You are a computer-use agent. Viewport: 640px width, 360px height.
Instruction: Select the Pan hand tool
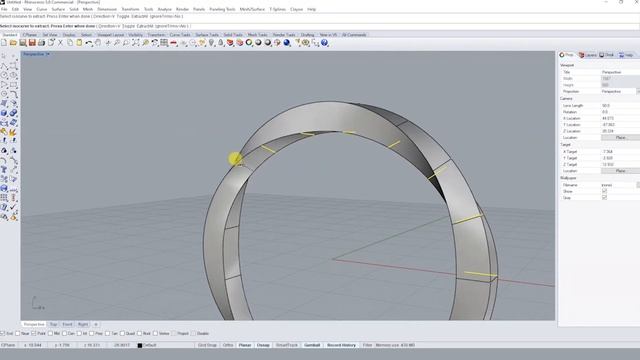coord(98,43)
